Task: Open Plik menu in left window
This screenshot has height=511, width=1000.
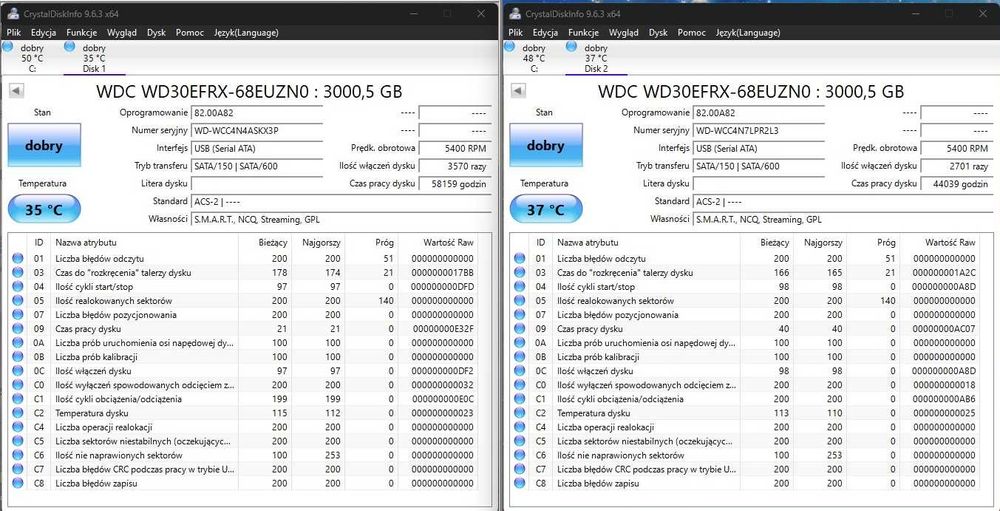Action: point(15,33)
